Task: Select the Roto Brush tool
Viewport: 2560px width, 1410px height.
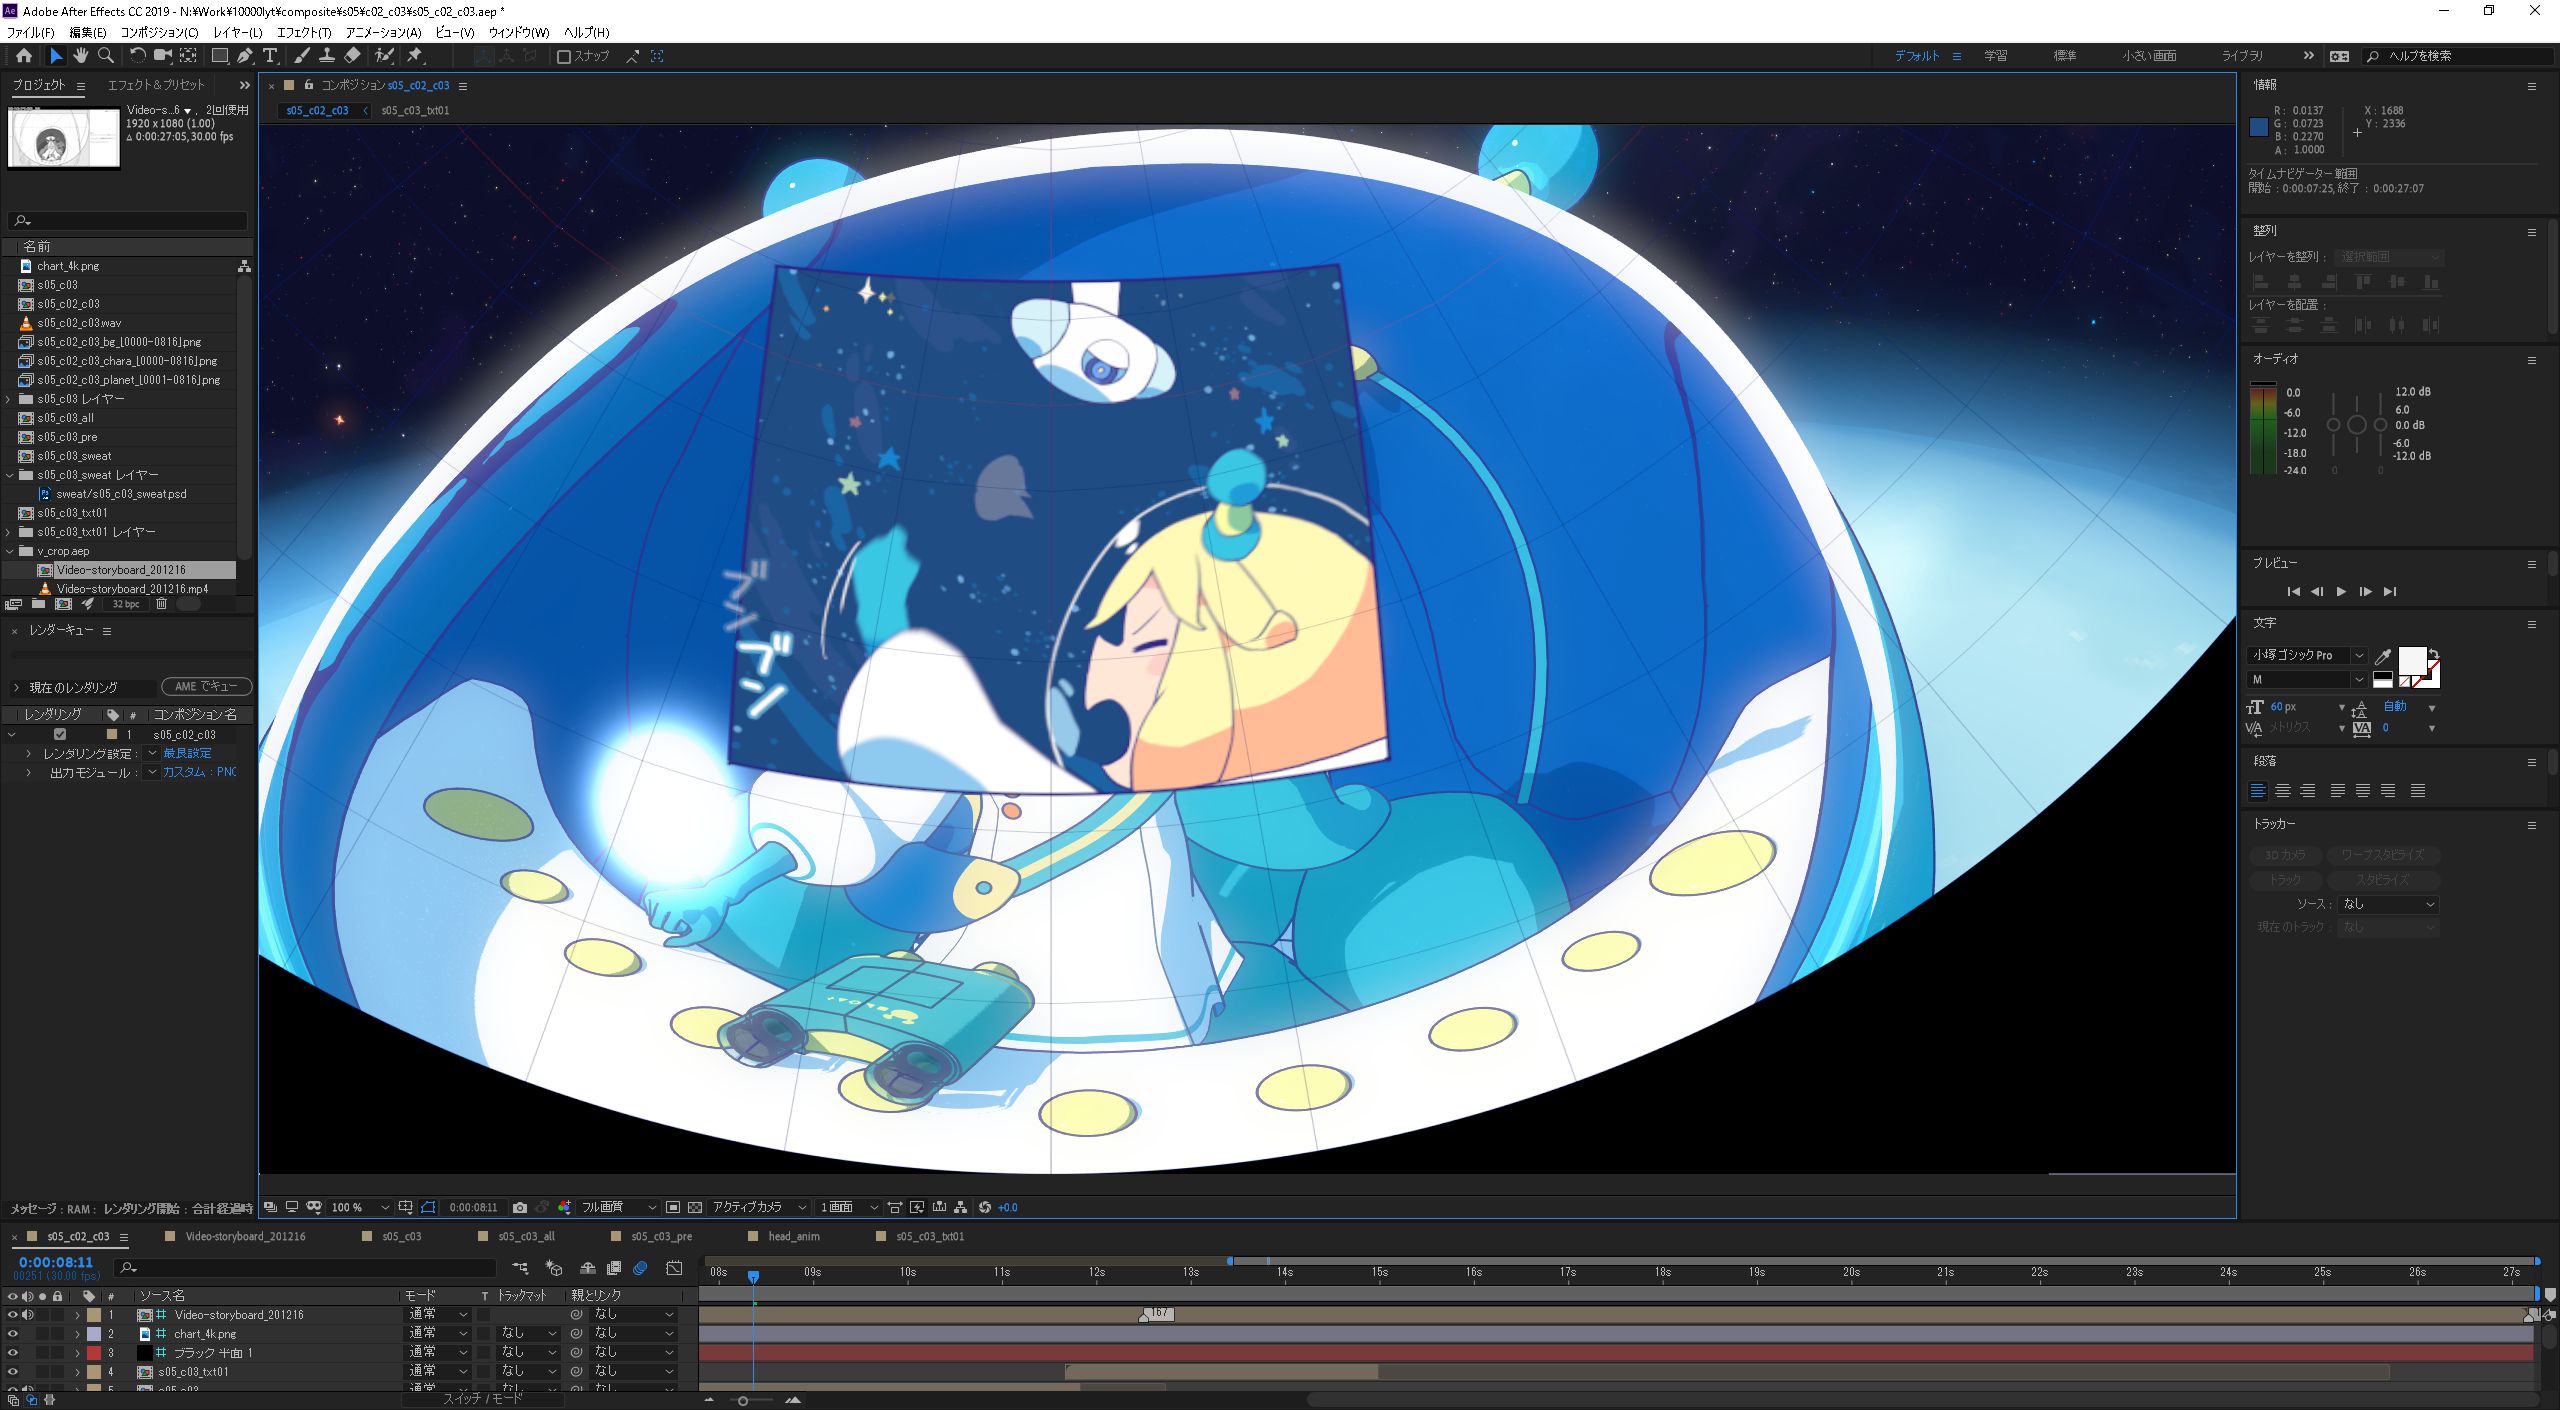Action: click(384, 56)
